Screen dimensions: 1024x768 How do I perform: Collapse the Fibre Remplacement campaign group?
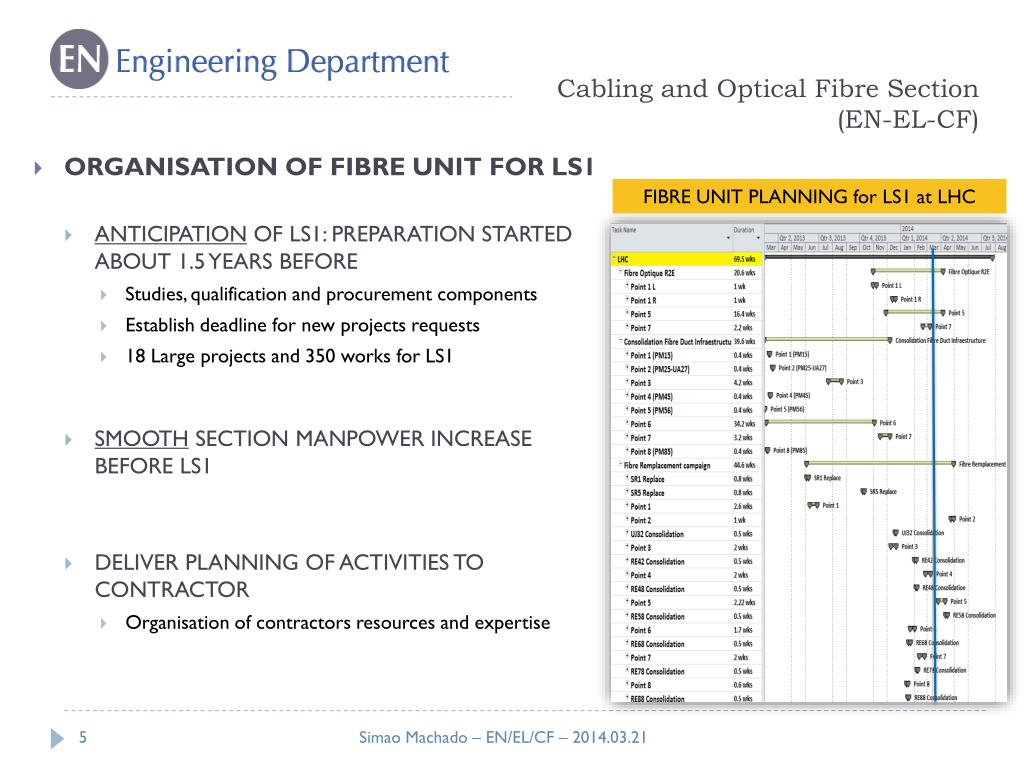pyautogui.click(x=620, y=465)
